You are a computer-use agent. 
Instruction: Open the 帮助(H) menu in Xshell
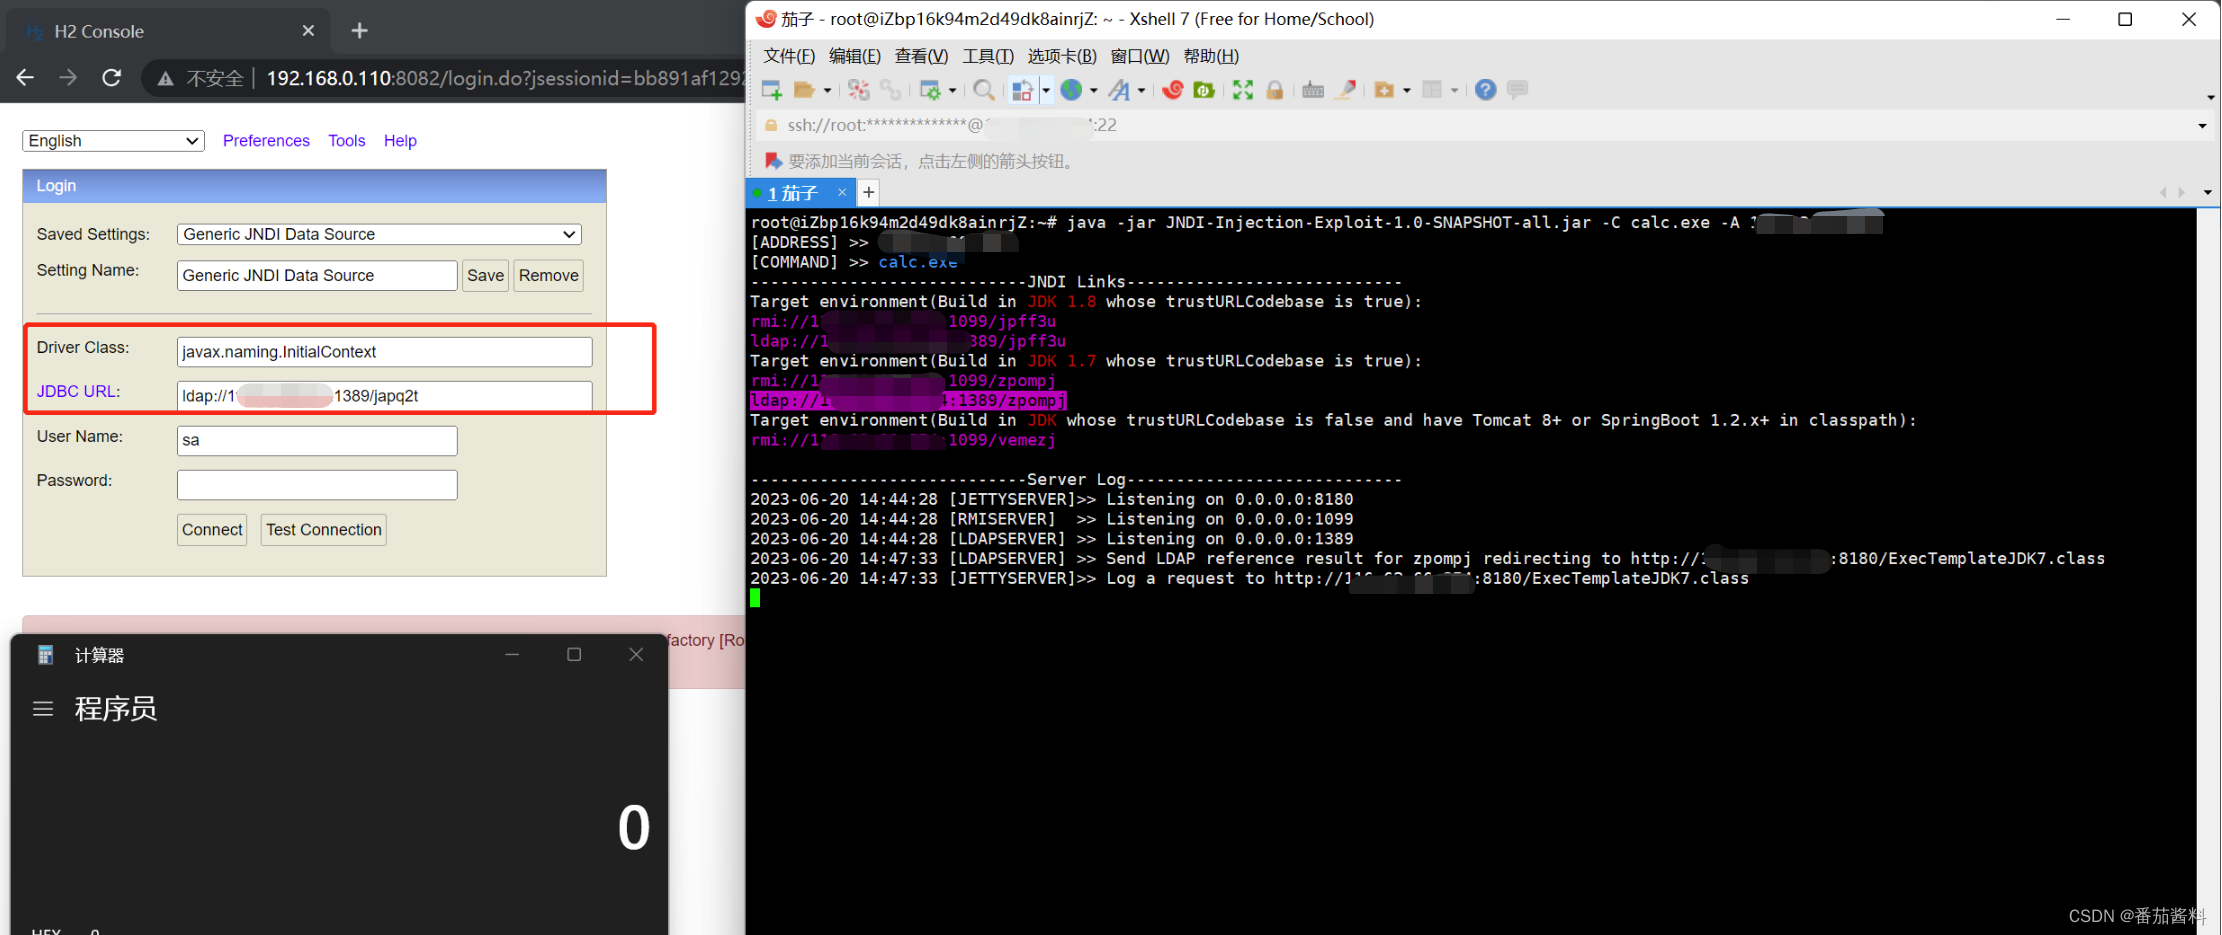coord(1211,56)
